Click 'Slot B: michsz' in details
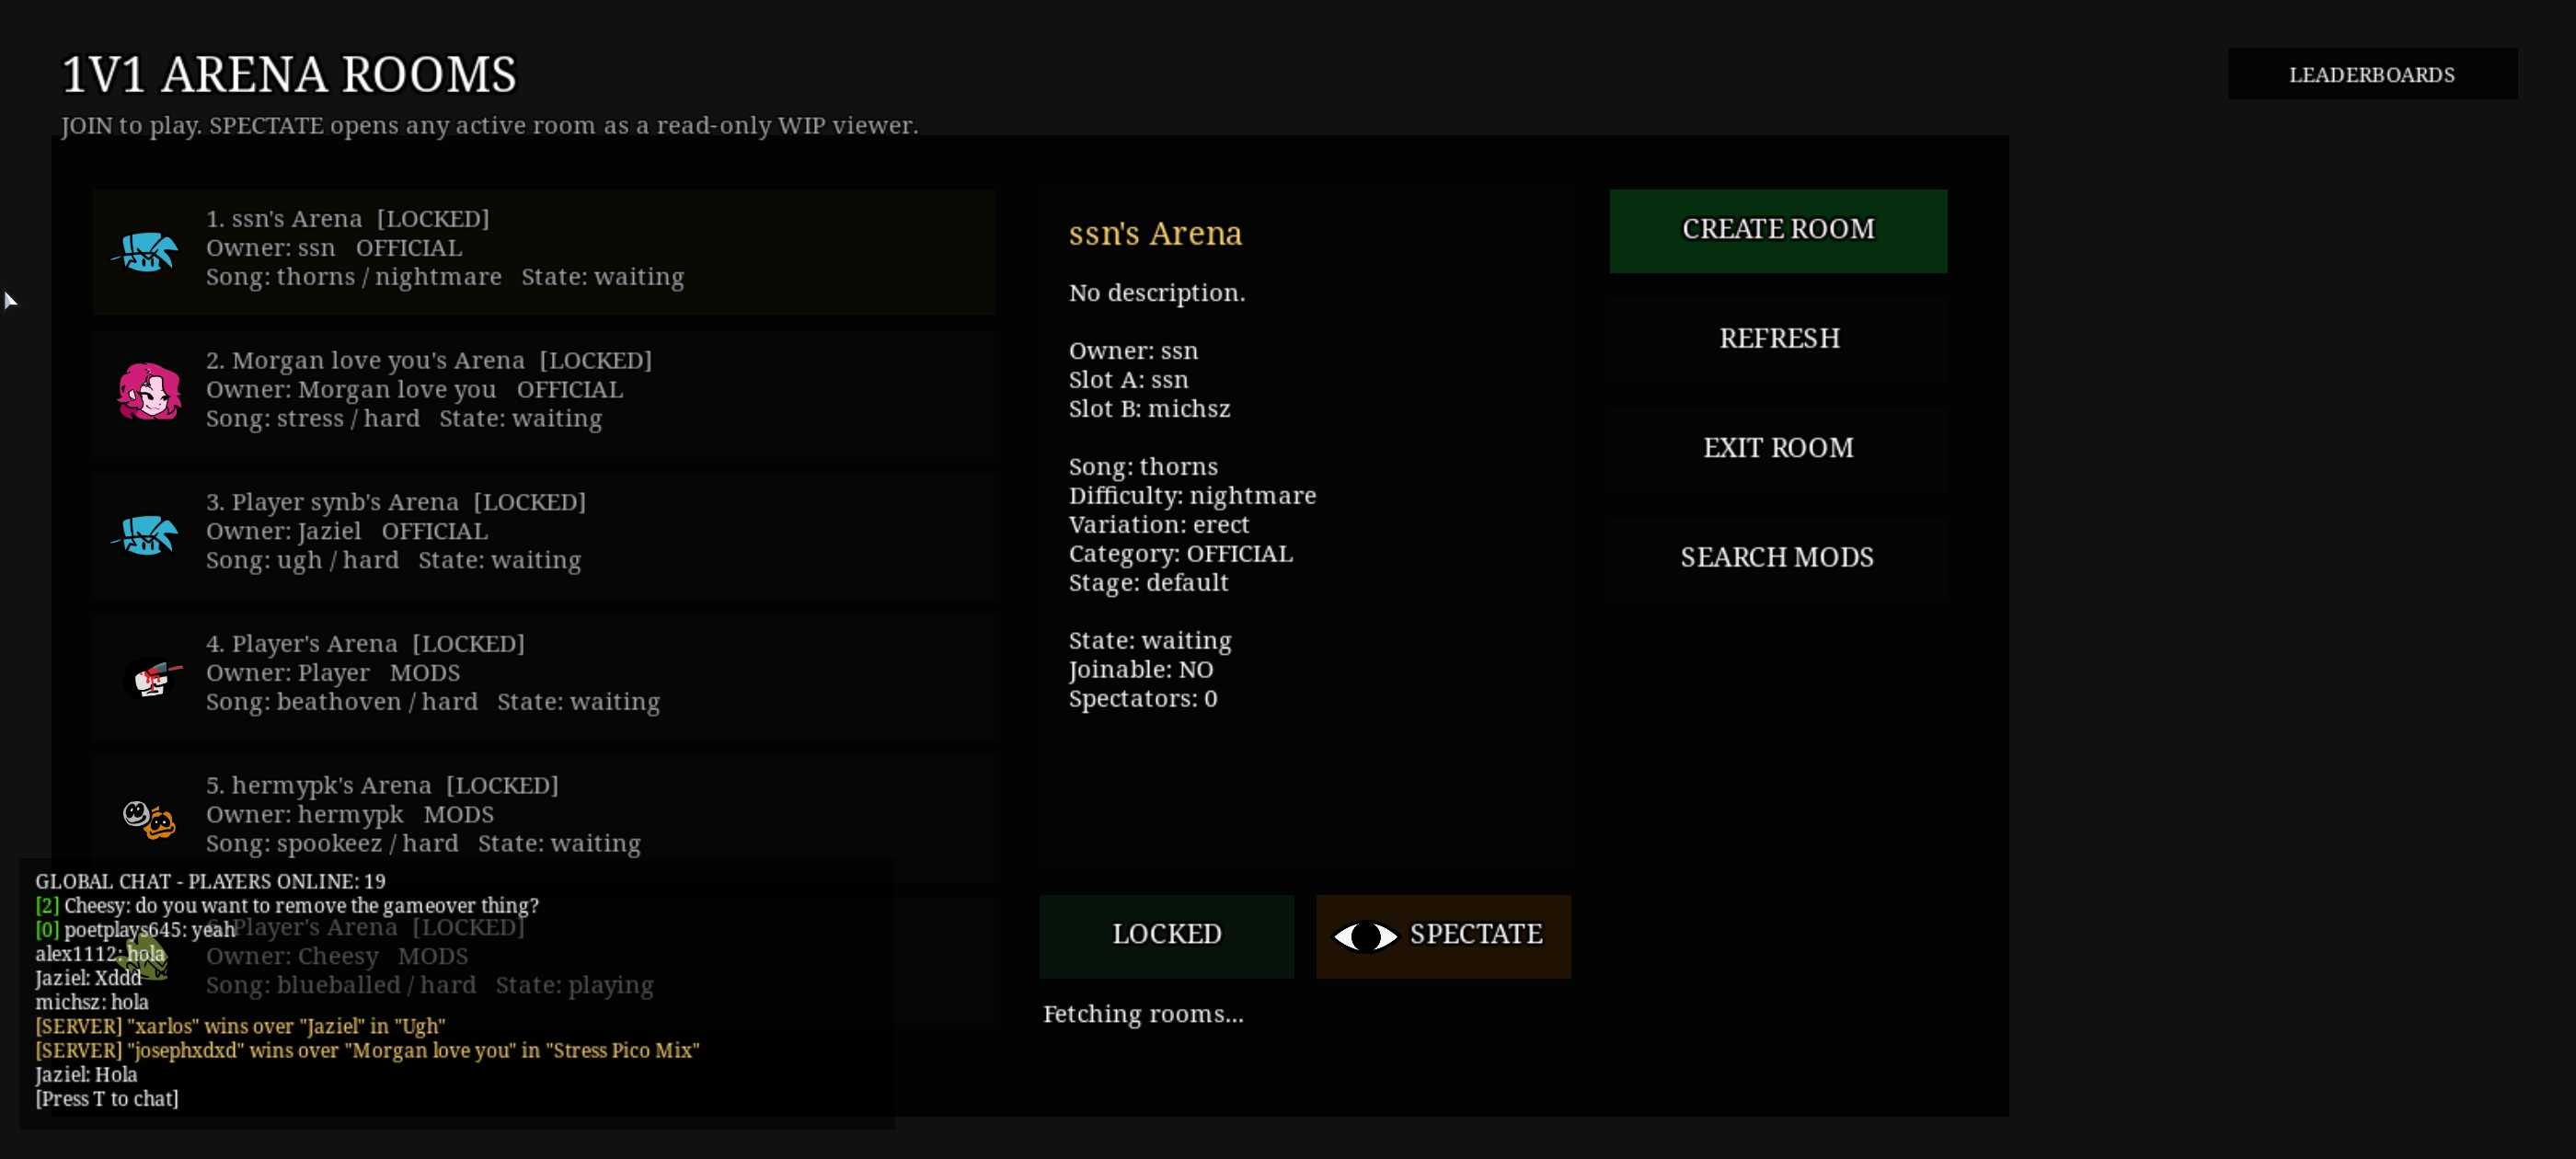This screenshot has width=2576, height=1159. tap(1149, 409)
